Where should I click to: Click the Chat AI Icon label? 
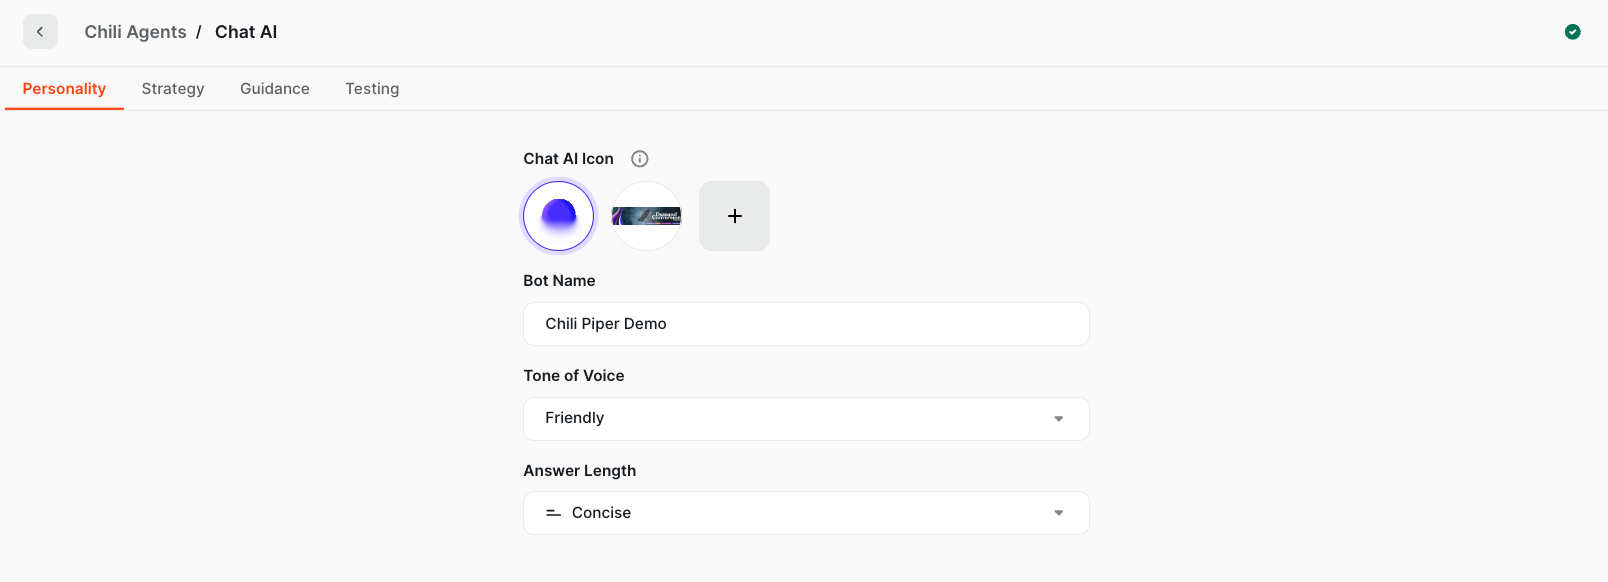[568, 159]
